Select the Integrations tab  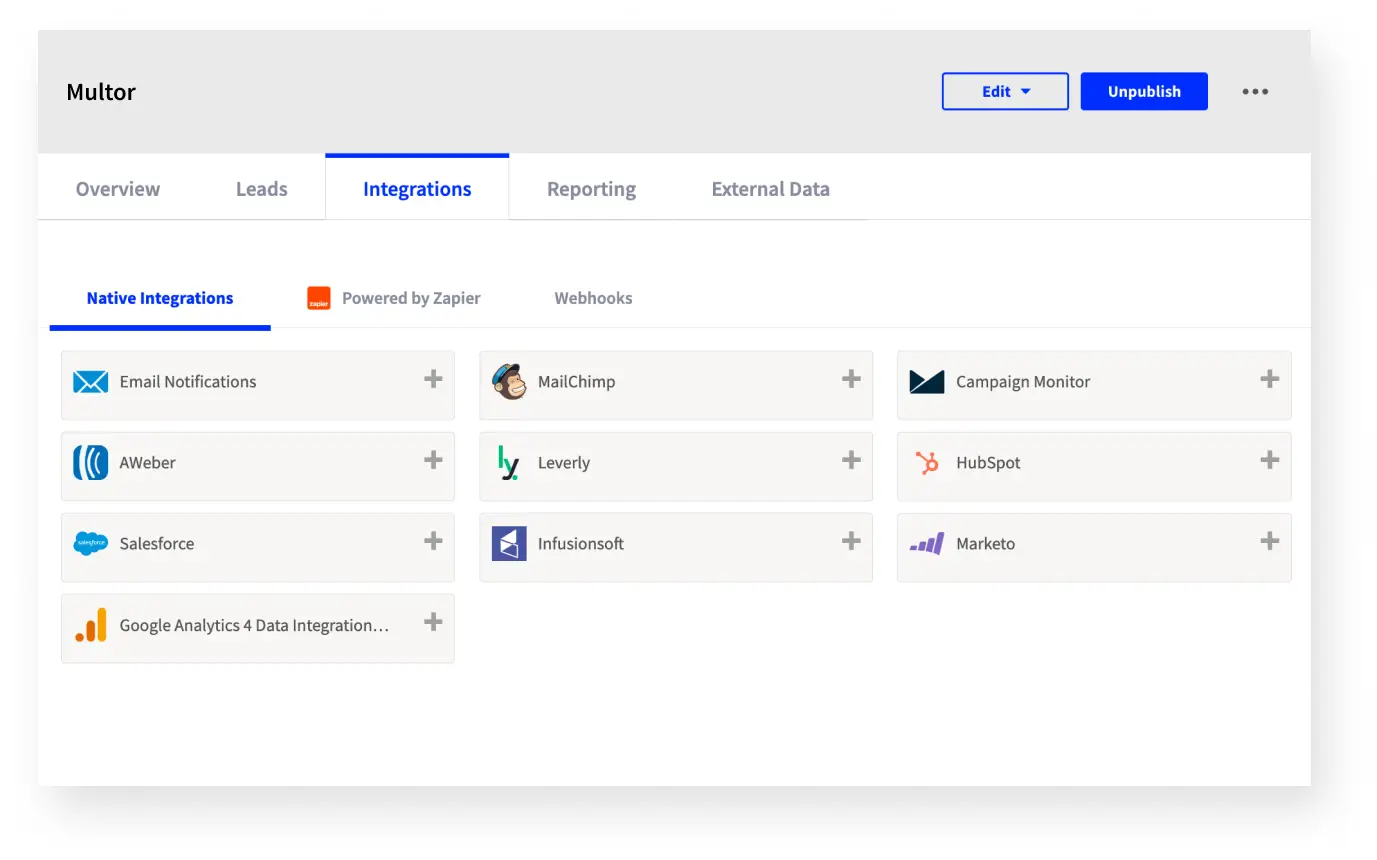[x=417, y=188]
